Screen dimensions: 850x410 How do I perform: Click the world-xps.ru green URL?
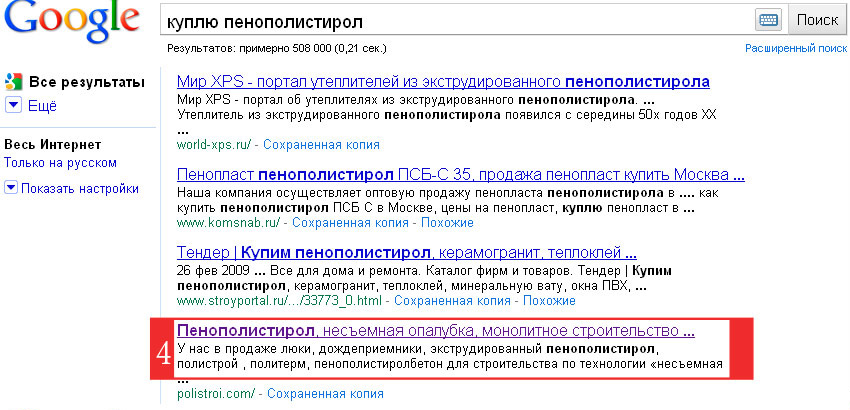pyautogui.click(x=214, y=145)
